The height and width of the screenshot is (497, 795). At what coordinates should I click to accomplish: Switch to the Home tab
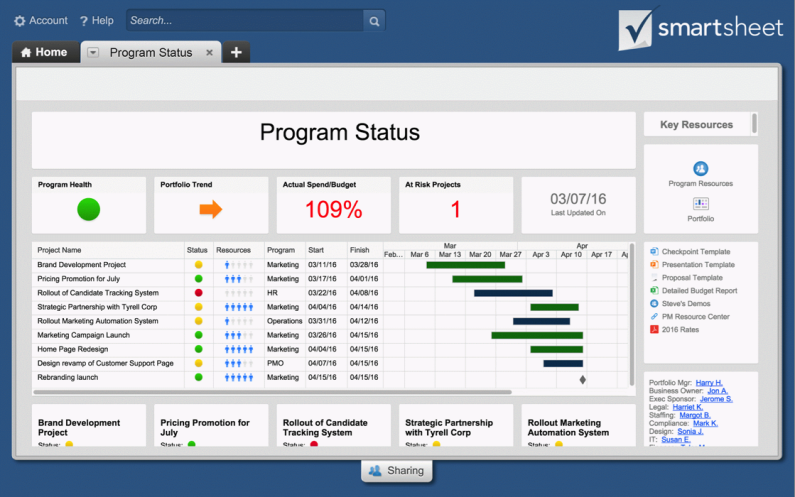(44, 52)
